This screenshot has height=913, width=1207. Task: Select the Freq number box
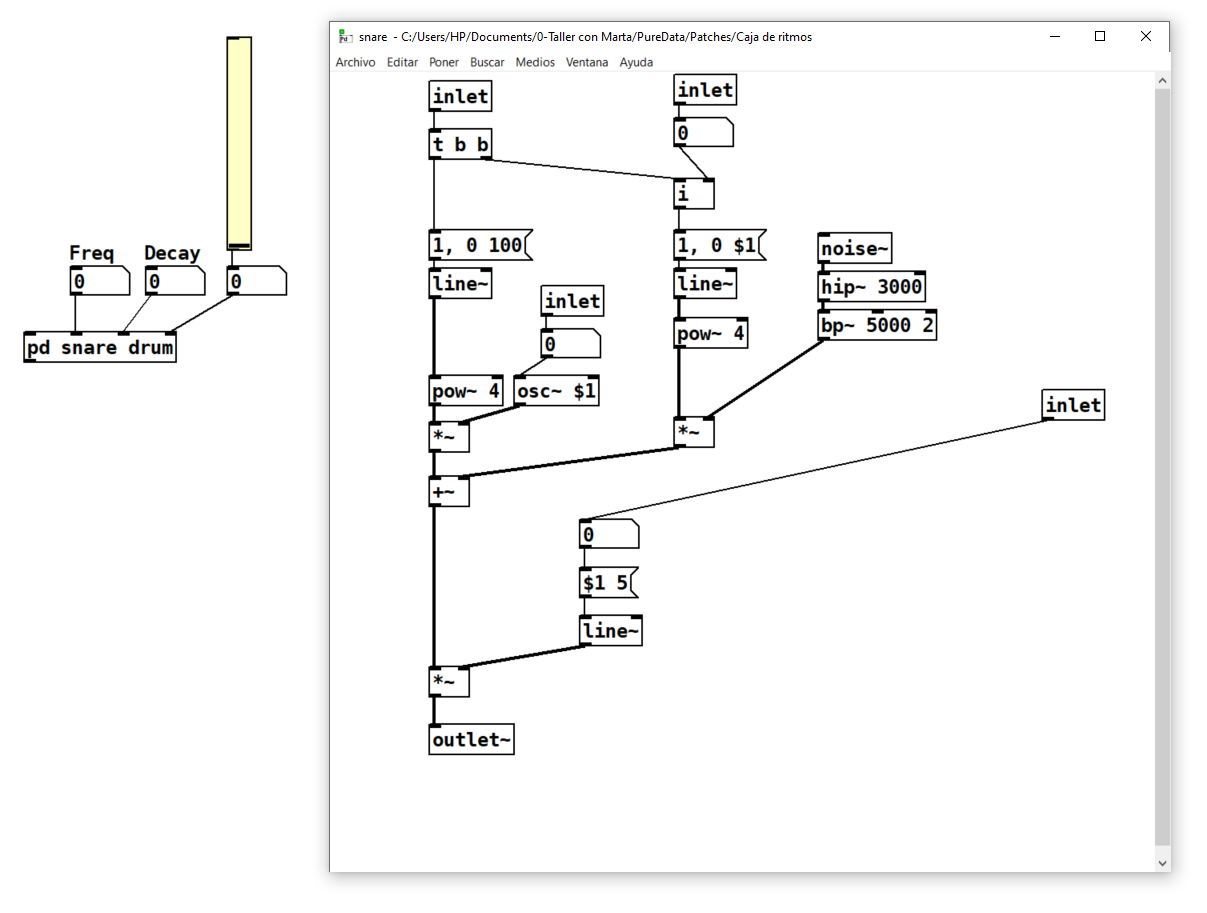click(x=100, y=282)
